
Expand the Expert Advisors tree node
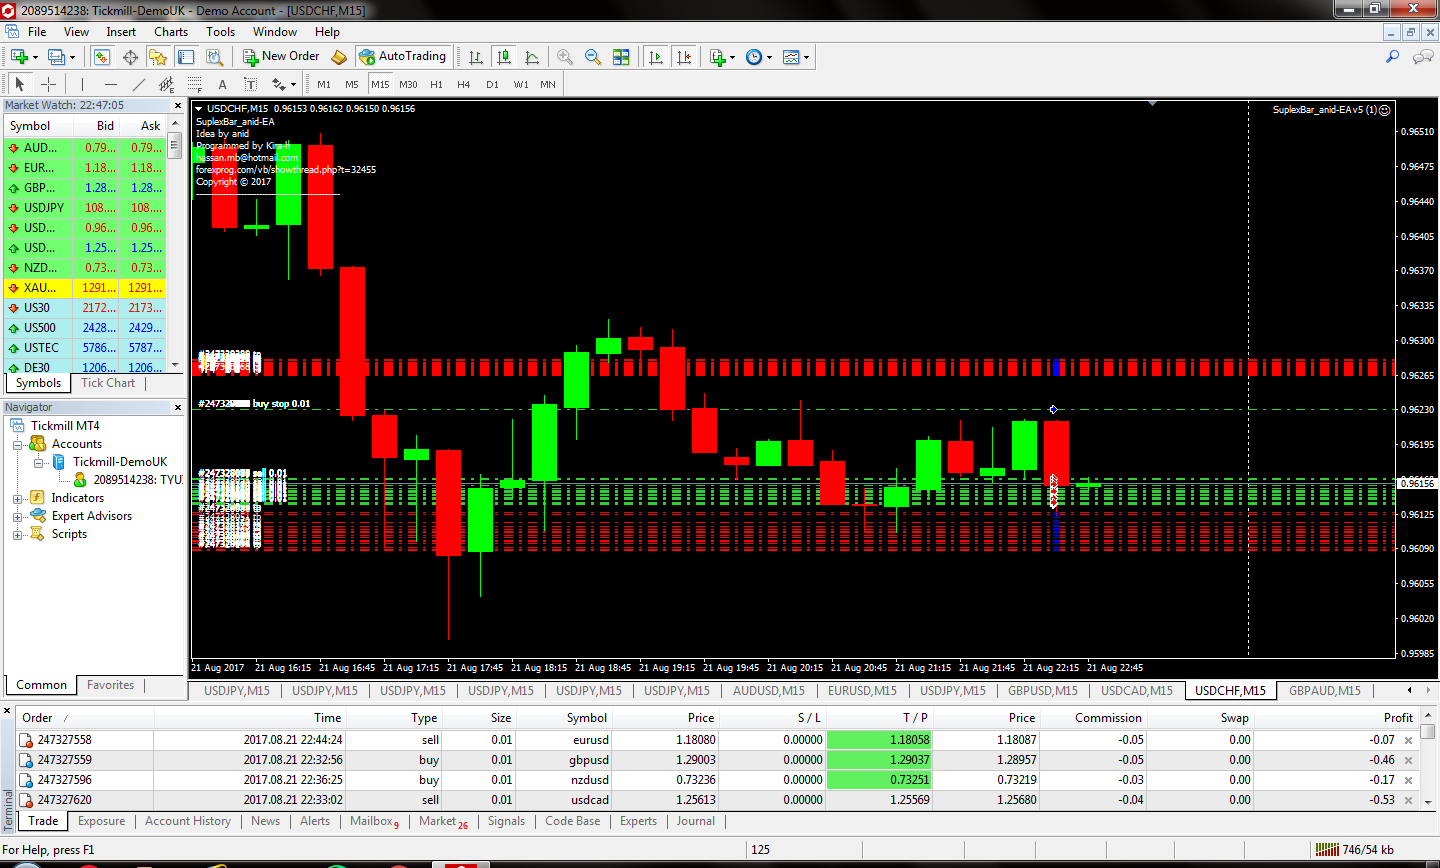[x=17, y=517]
